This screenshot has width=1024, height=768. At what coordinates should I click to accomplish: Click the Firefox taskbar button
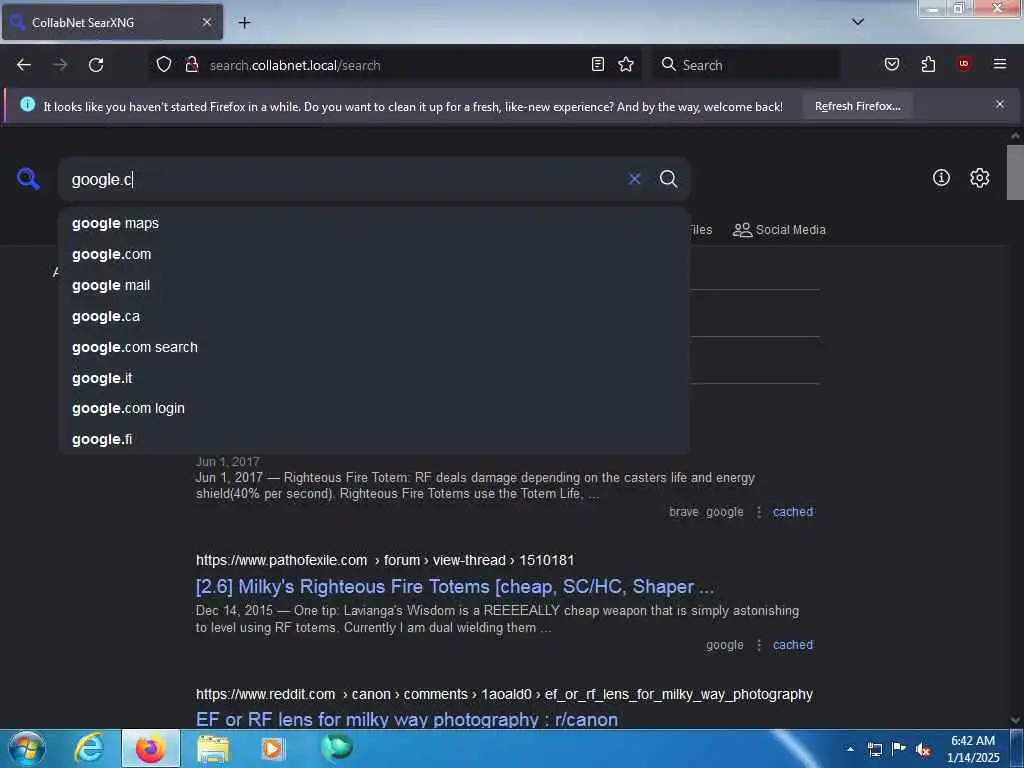150,748
